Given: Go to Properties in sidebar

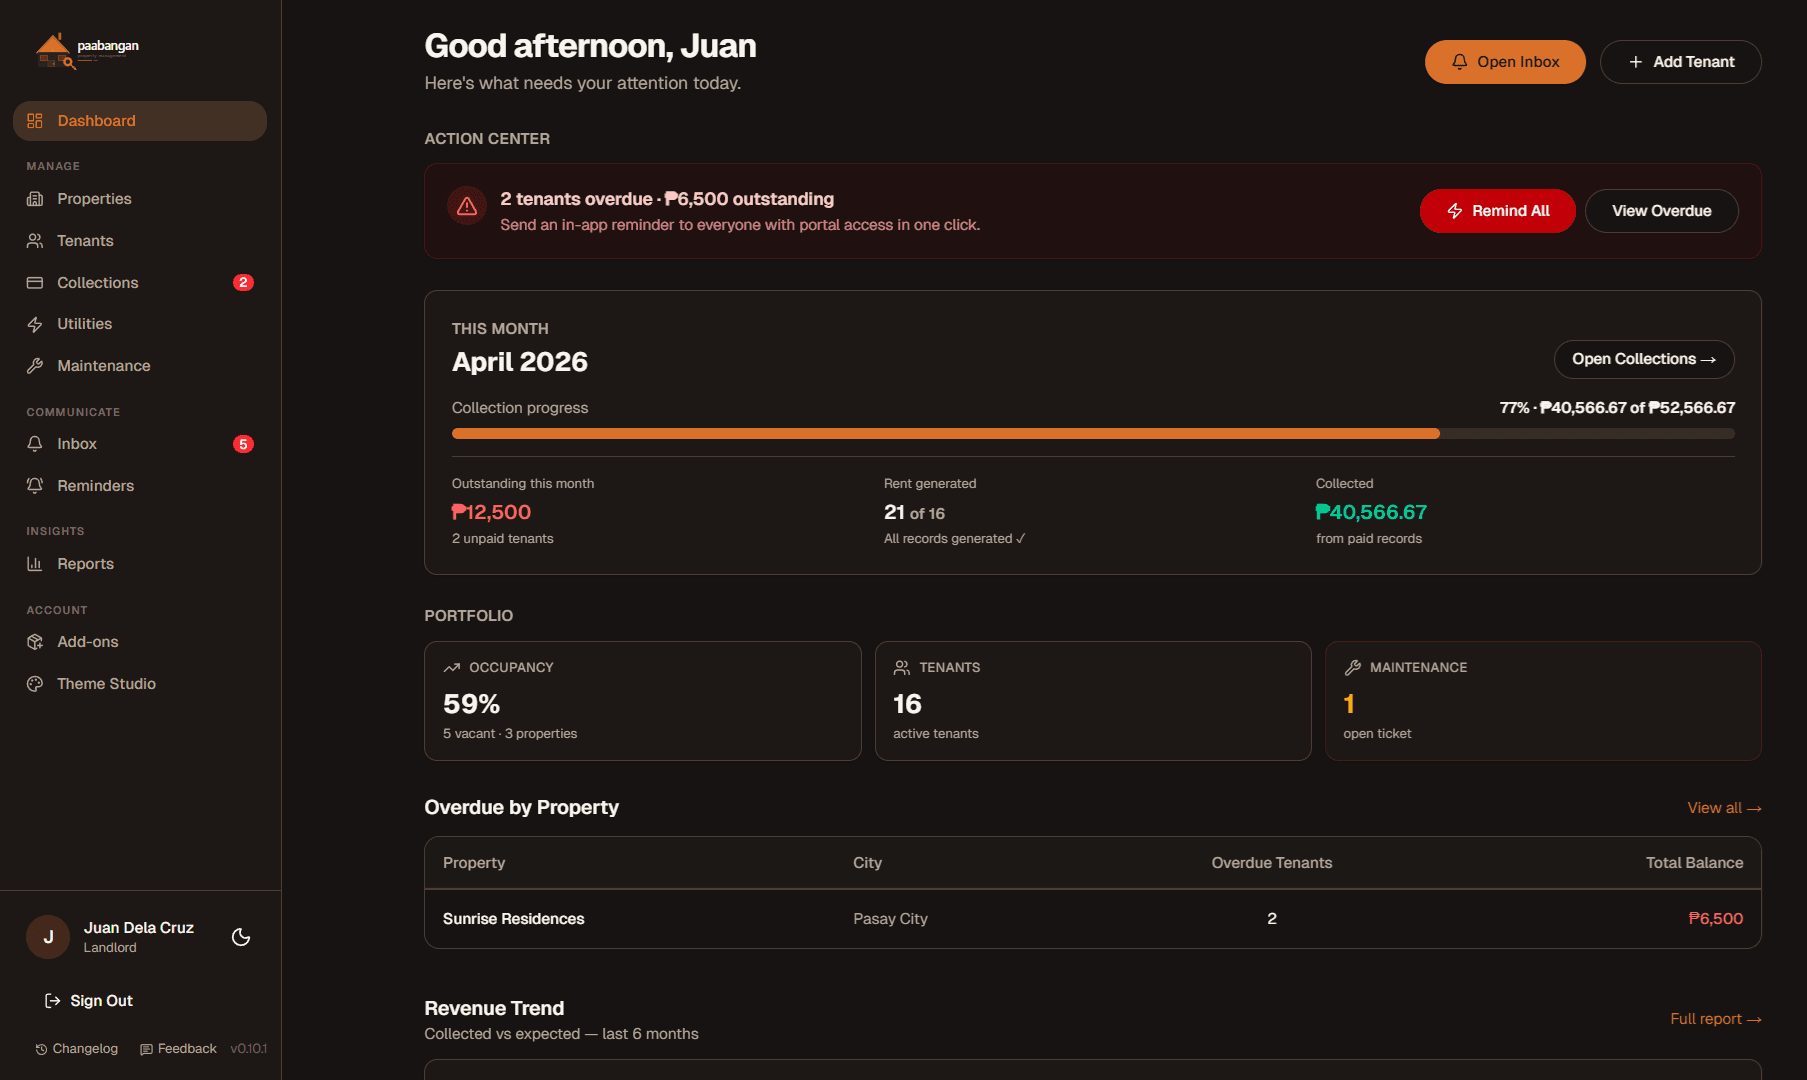Looking at the screenshot, I should pos(140,199).
